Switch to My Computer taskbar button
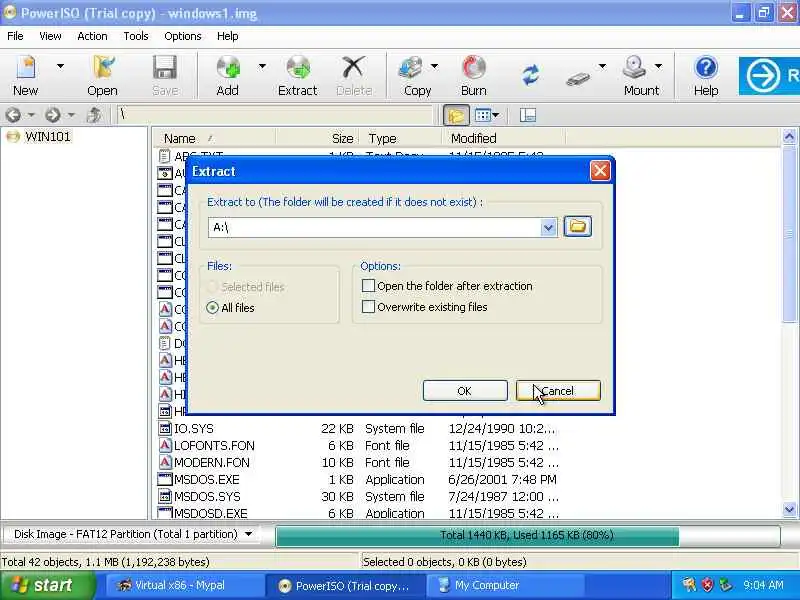 (x=503, y=585)
